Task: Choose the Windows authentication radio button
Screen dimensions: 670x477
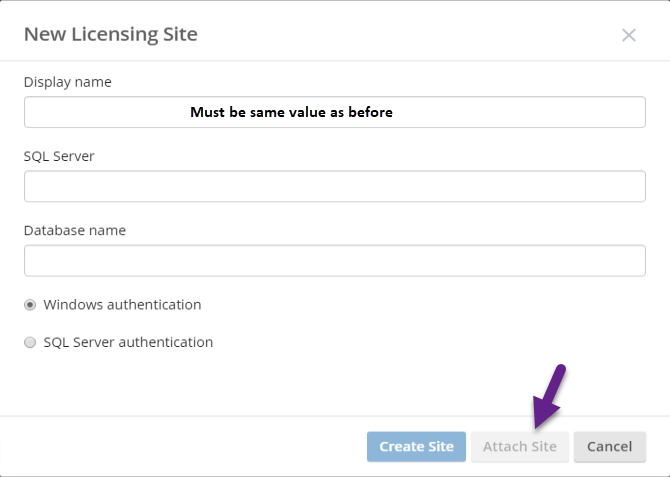Action: [x=30, y=305]
